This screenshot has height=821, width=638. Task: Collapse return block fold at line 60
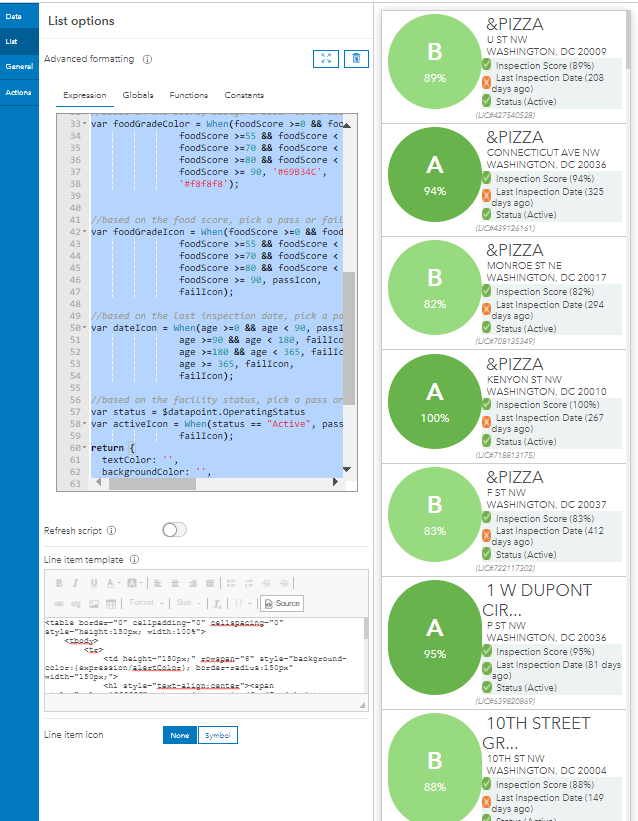(x=85, y=448)
